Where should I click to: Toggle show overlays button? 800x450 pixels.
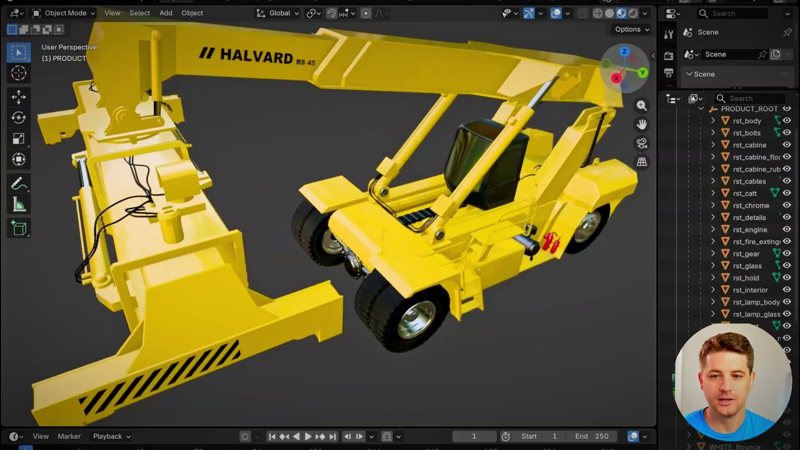[x=556, y=13]
